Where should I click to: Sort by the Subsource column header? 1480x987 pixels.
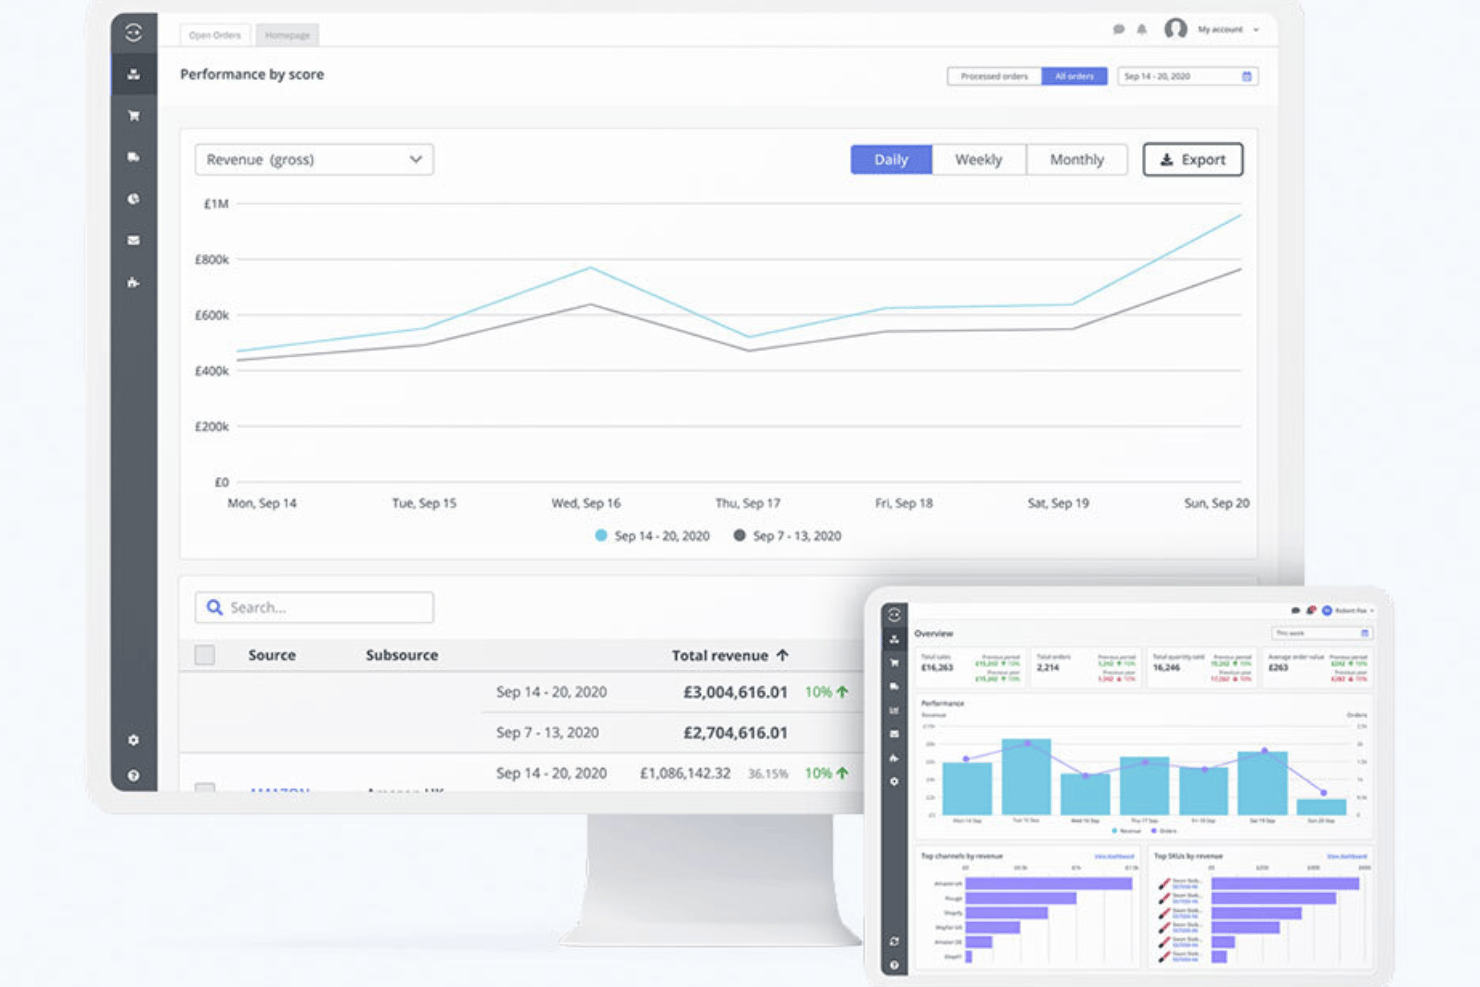(x=402, y=655)
